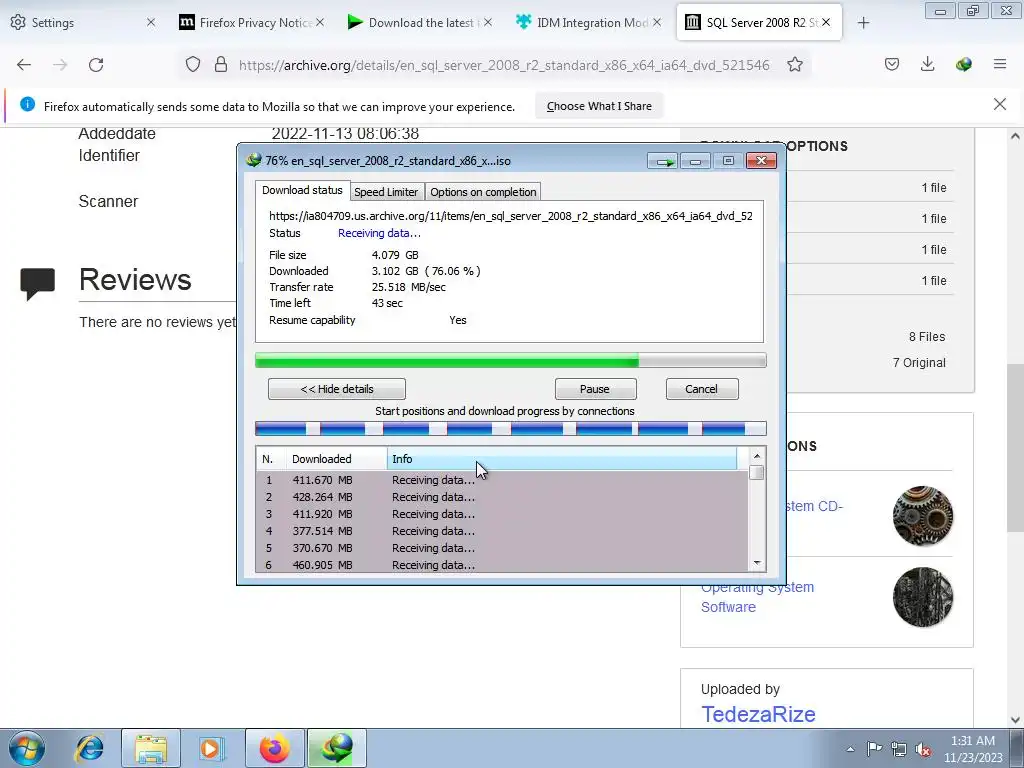This screenshot has width=1024, height=768.
Task: Cancel the download
Action: click(x=701, y=389)
